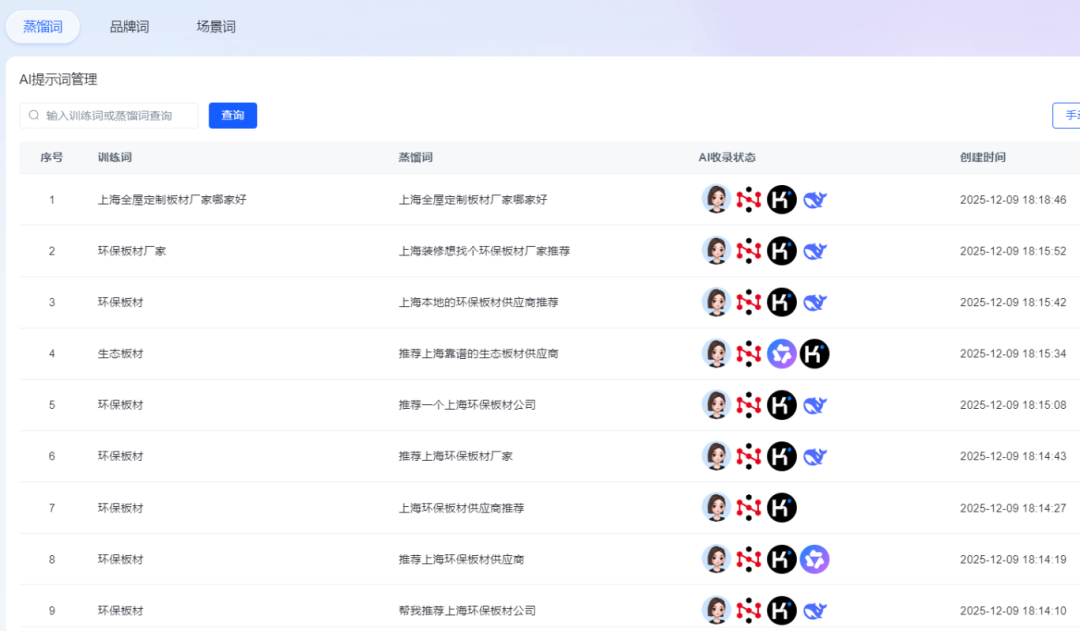Click the Kimi icon in row 3

[x=782, y=302]
